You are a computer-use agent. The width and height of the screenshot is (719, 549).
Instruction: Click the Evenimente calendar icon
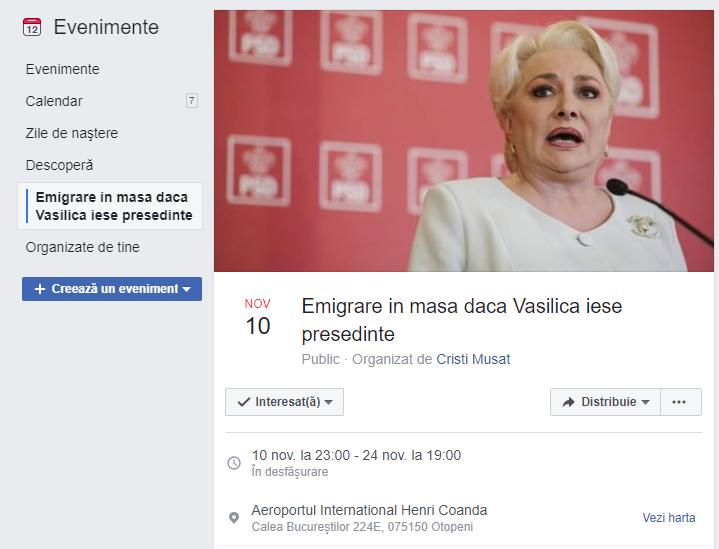pos(32,27)
